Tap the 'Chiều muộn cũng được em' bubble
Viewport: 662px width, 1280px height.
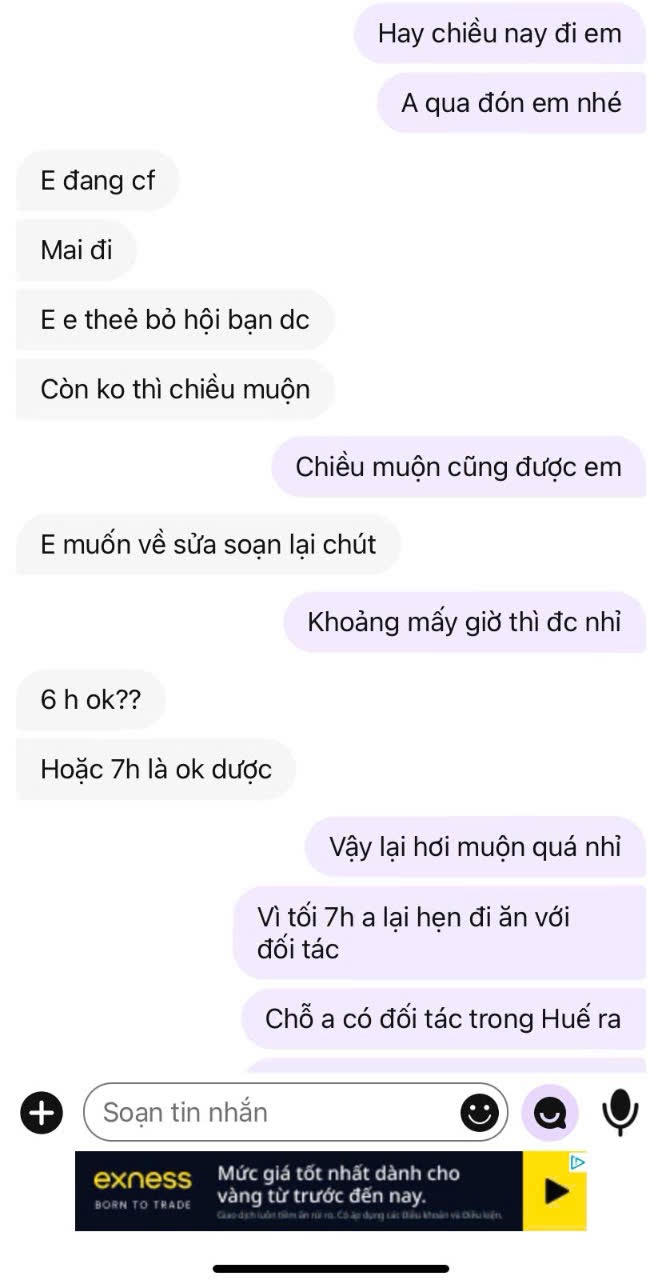(x=458, y=467)
